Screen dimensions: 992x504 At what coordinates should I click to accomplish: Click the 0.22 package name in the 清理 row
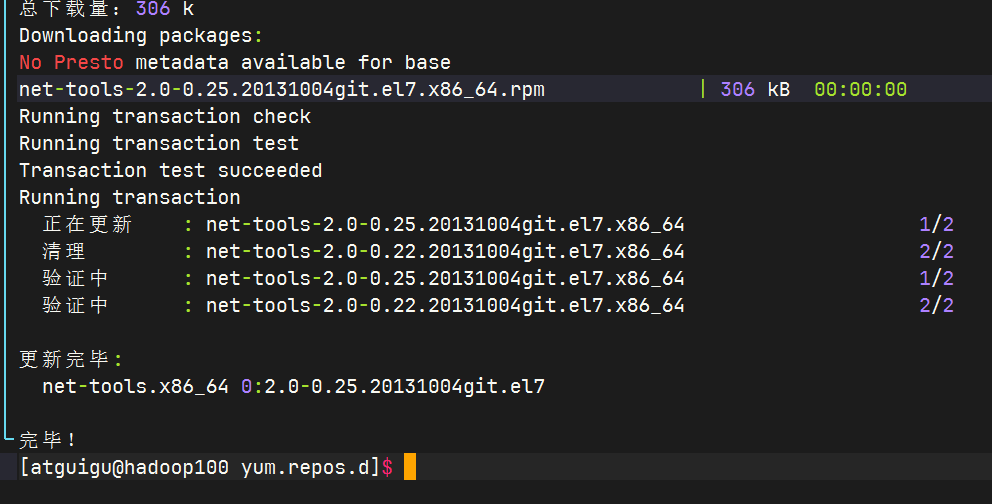click(445, 251)
